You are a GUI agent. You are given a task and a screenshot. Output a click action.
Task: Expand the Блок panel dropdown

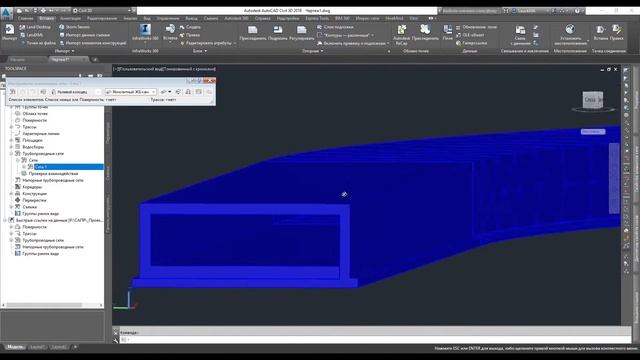(x=200, y=51)
